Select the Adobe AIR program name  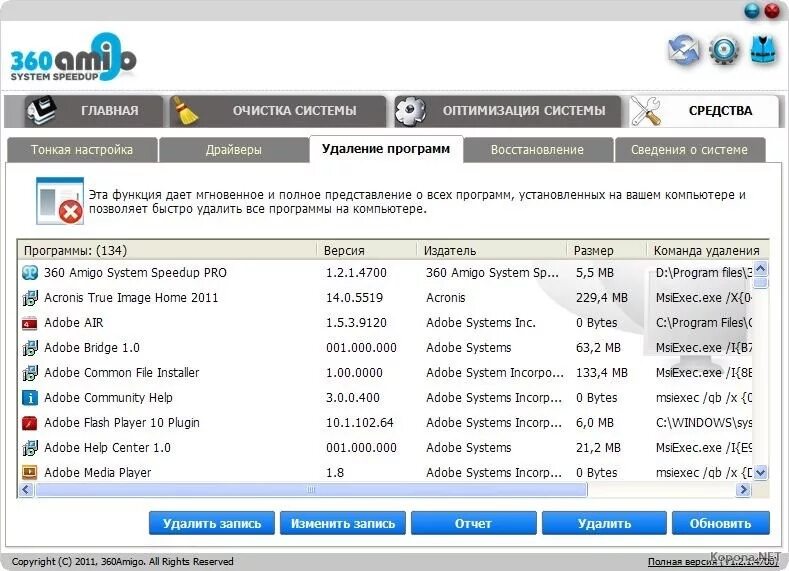click(73, 322)
